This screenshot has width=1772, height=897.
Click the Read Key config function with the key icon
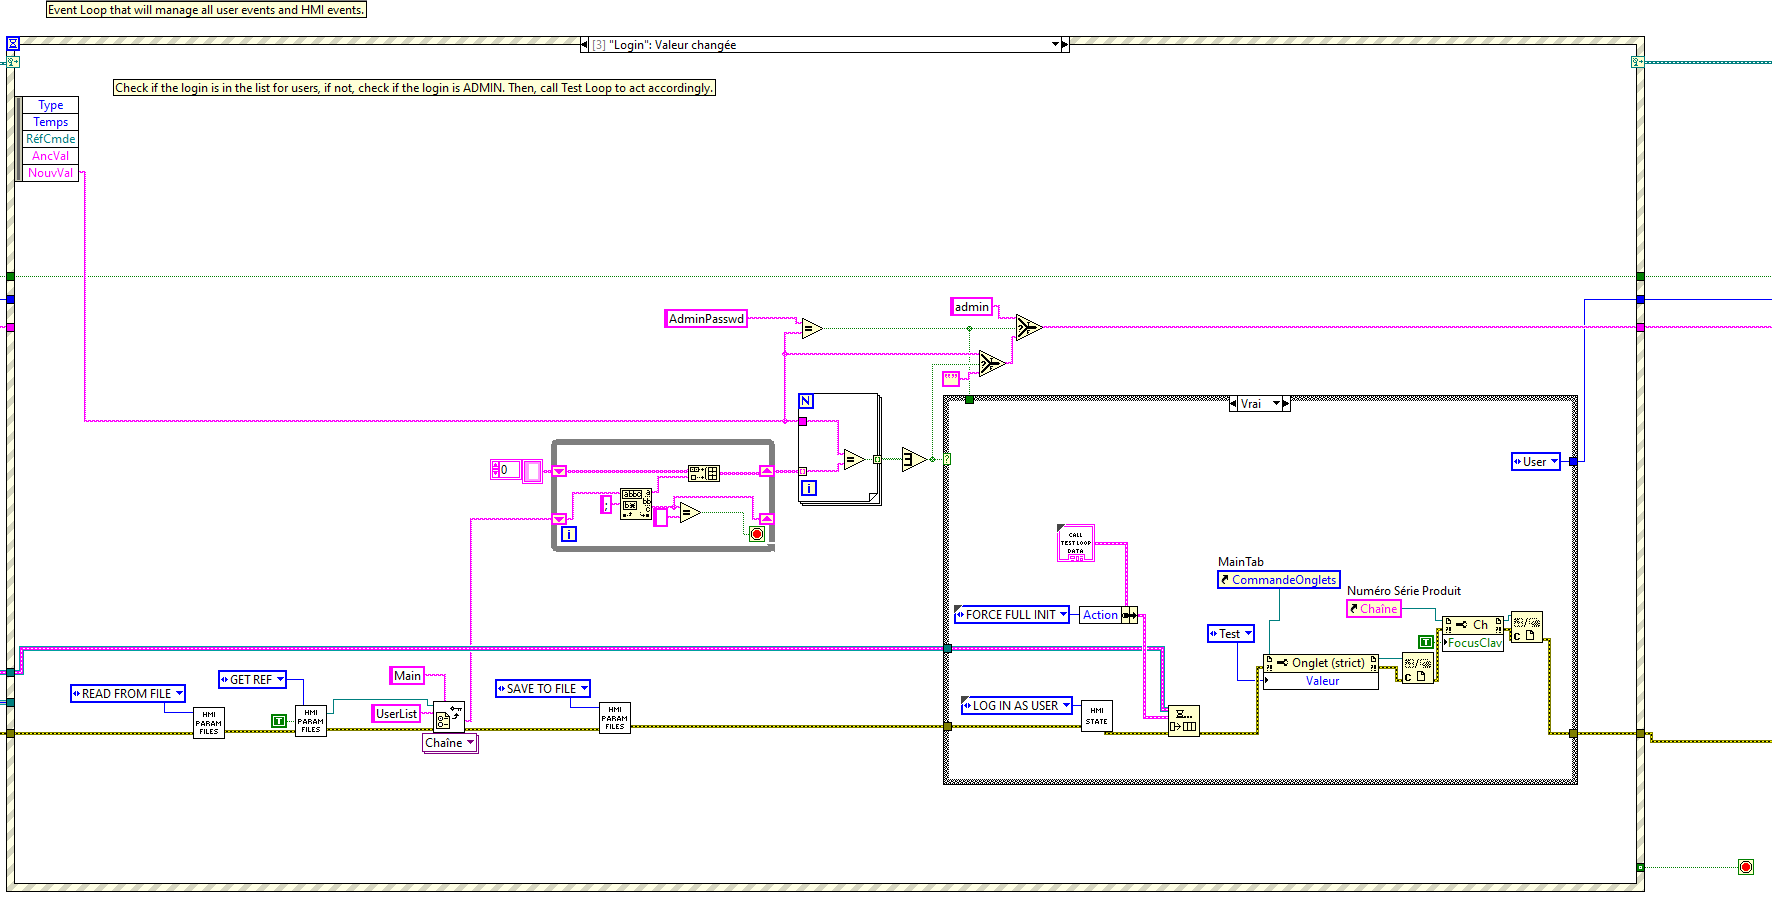click(449, 716)
